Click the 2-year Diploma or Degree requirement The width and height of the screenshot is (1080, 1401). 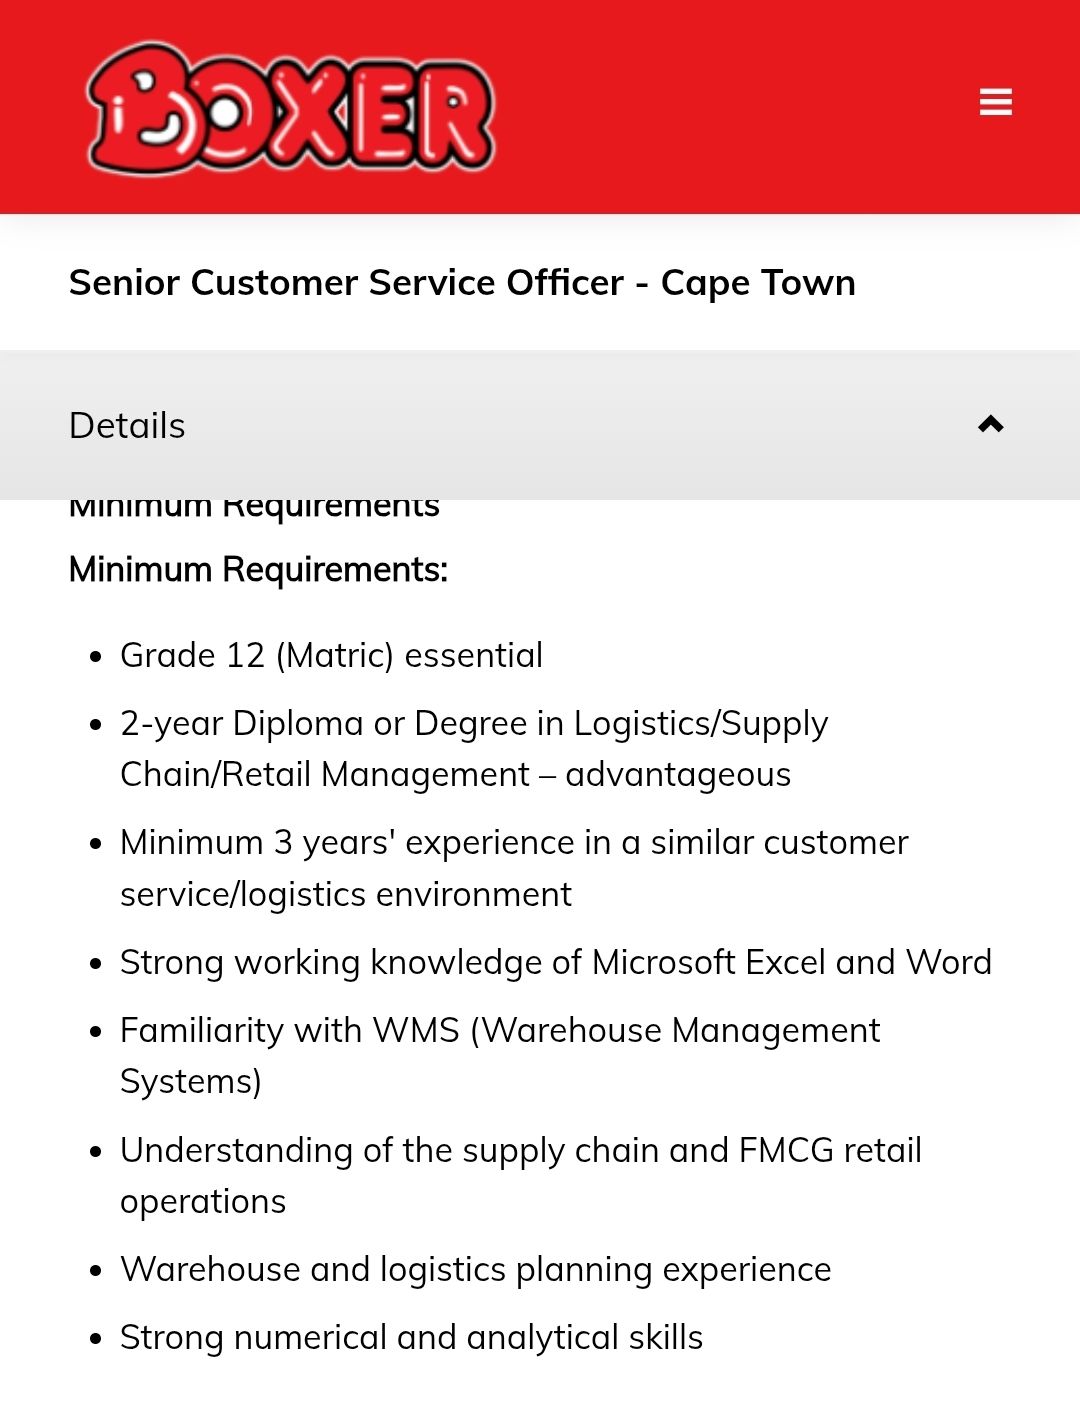(x=474, y=749)
